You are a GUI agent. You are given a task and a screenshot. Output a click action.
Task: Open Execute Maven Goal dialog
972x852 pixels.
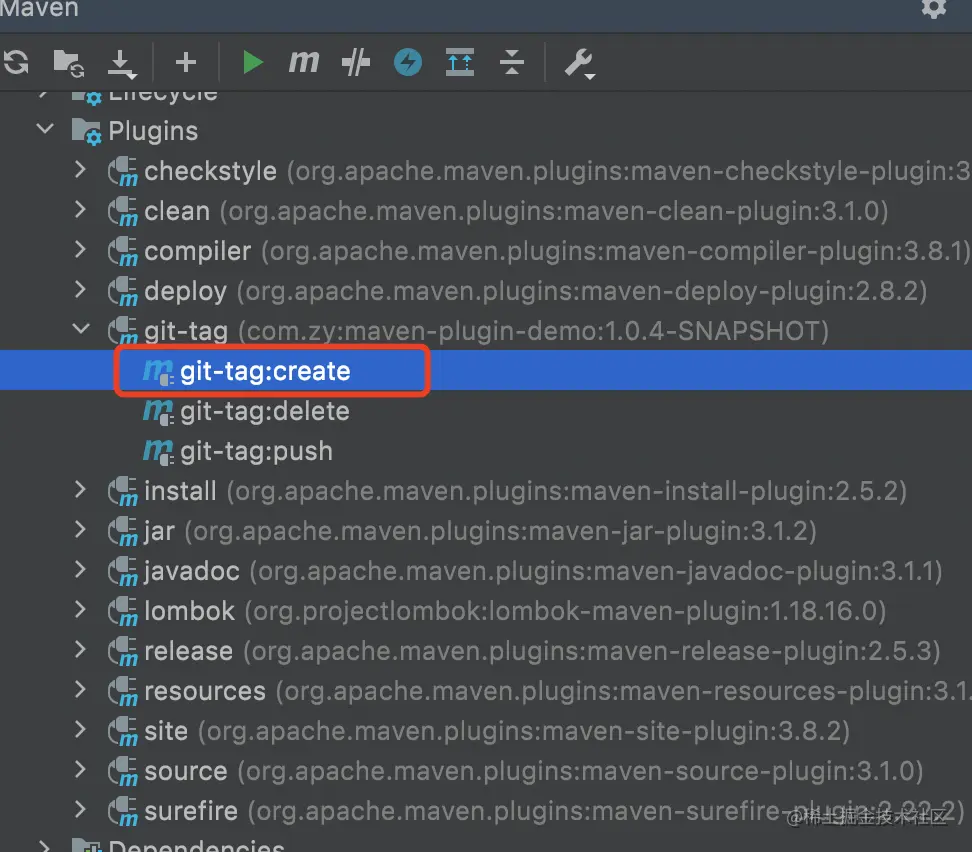tap(304, 62)
